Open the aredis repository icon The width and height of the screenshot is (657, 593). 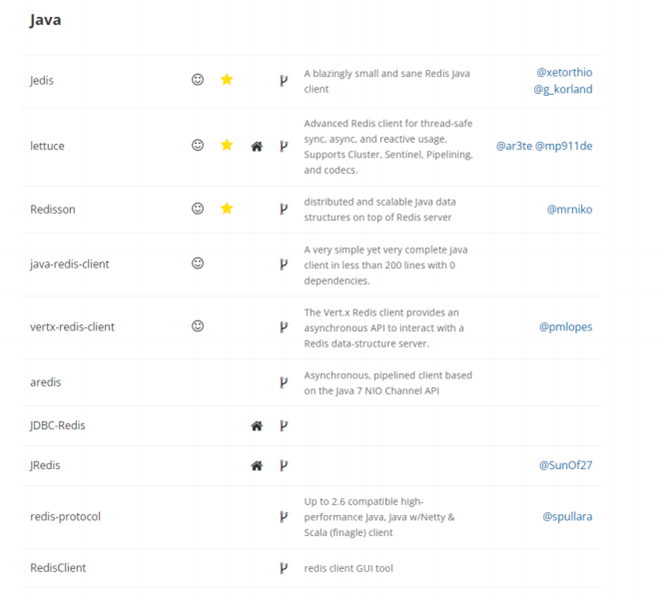pos(284,382)
